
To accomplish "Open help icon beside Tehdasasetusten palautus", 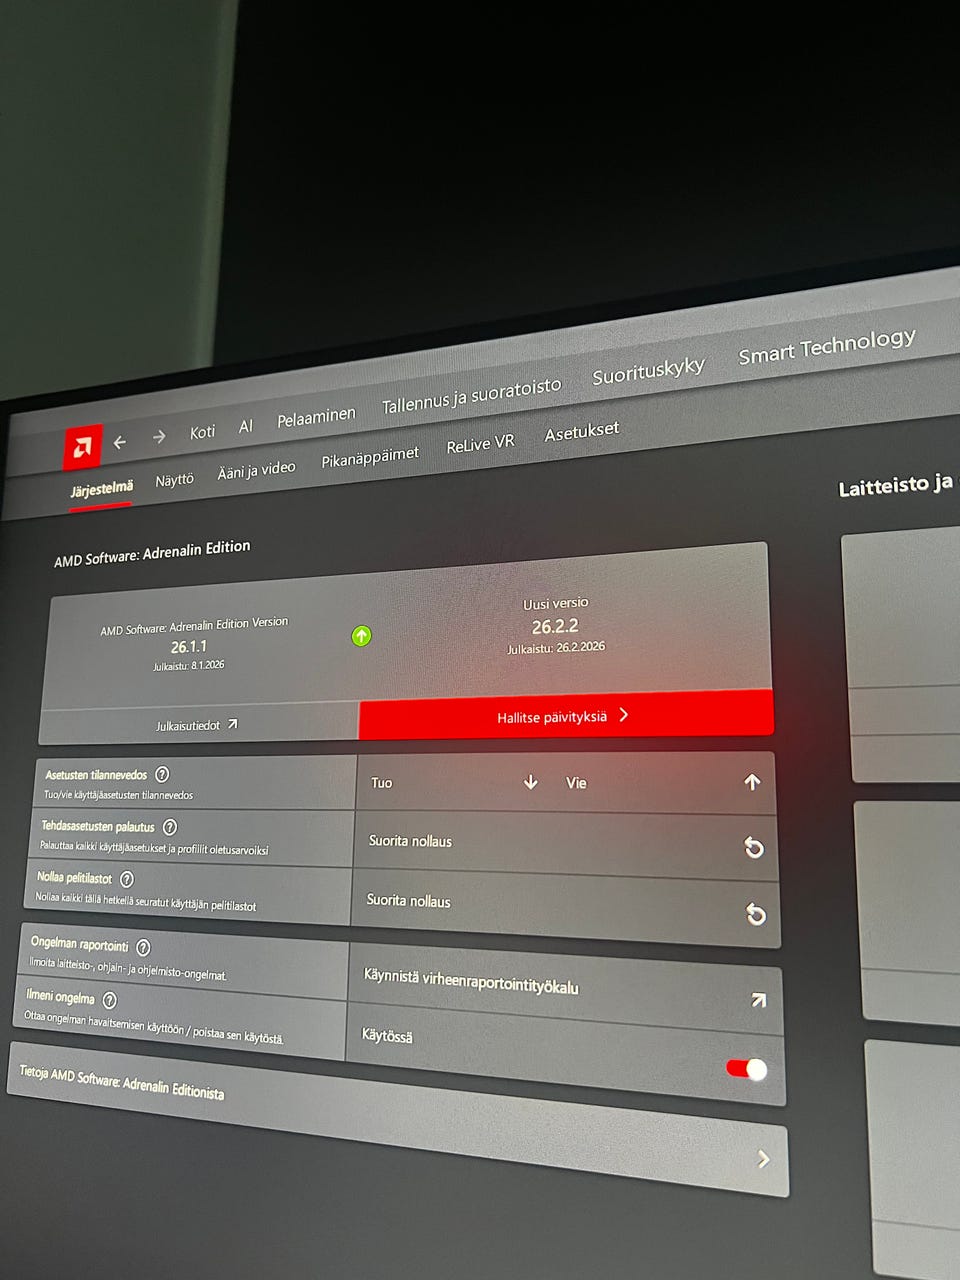I will coord(170,827).
